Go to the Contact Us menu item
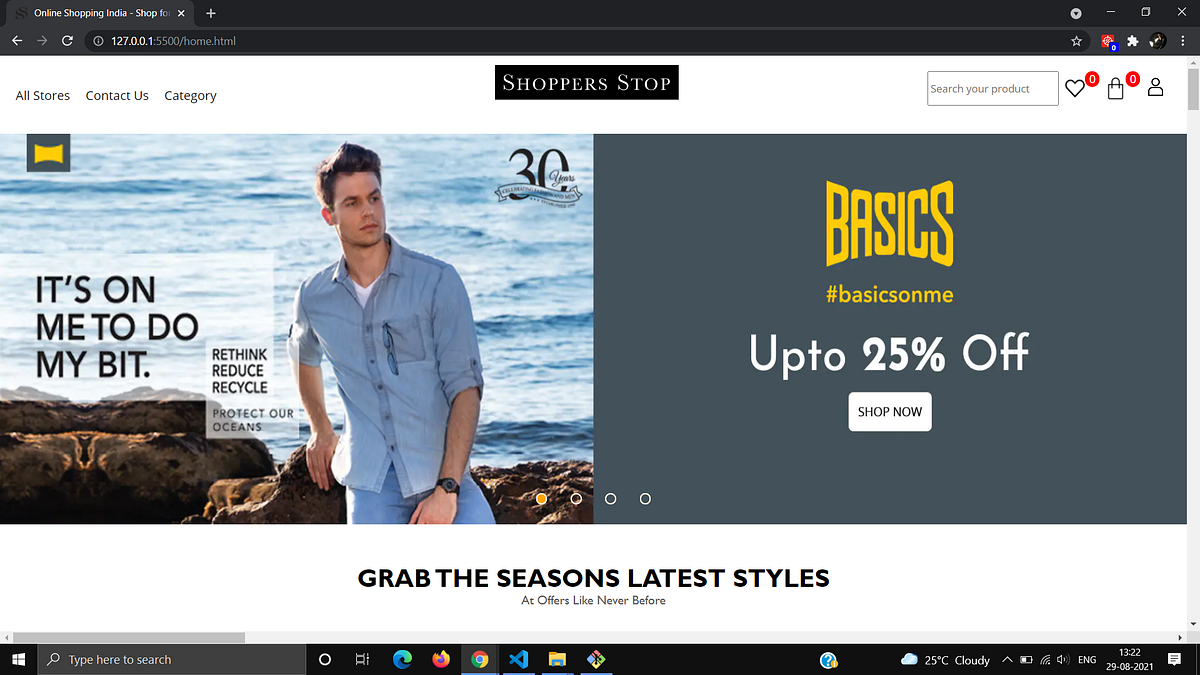The width and height of the screenshot is (1200, 675). point(117,96)
